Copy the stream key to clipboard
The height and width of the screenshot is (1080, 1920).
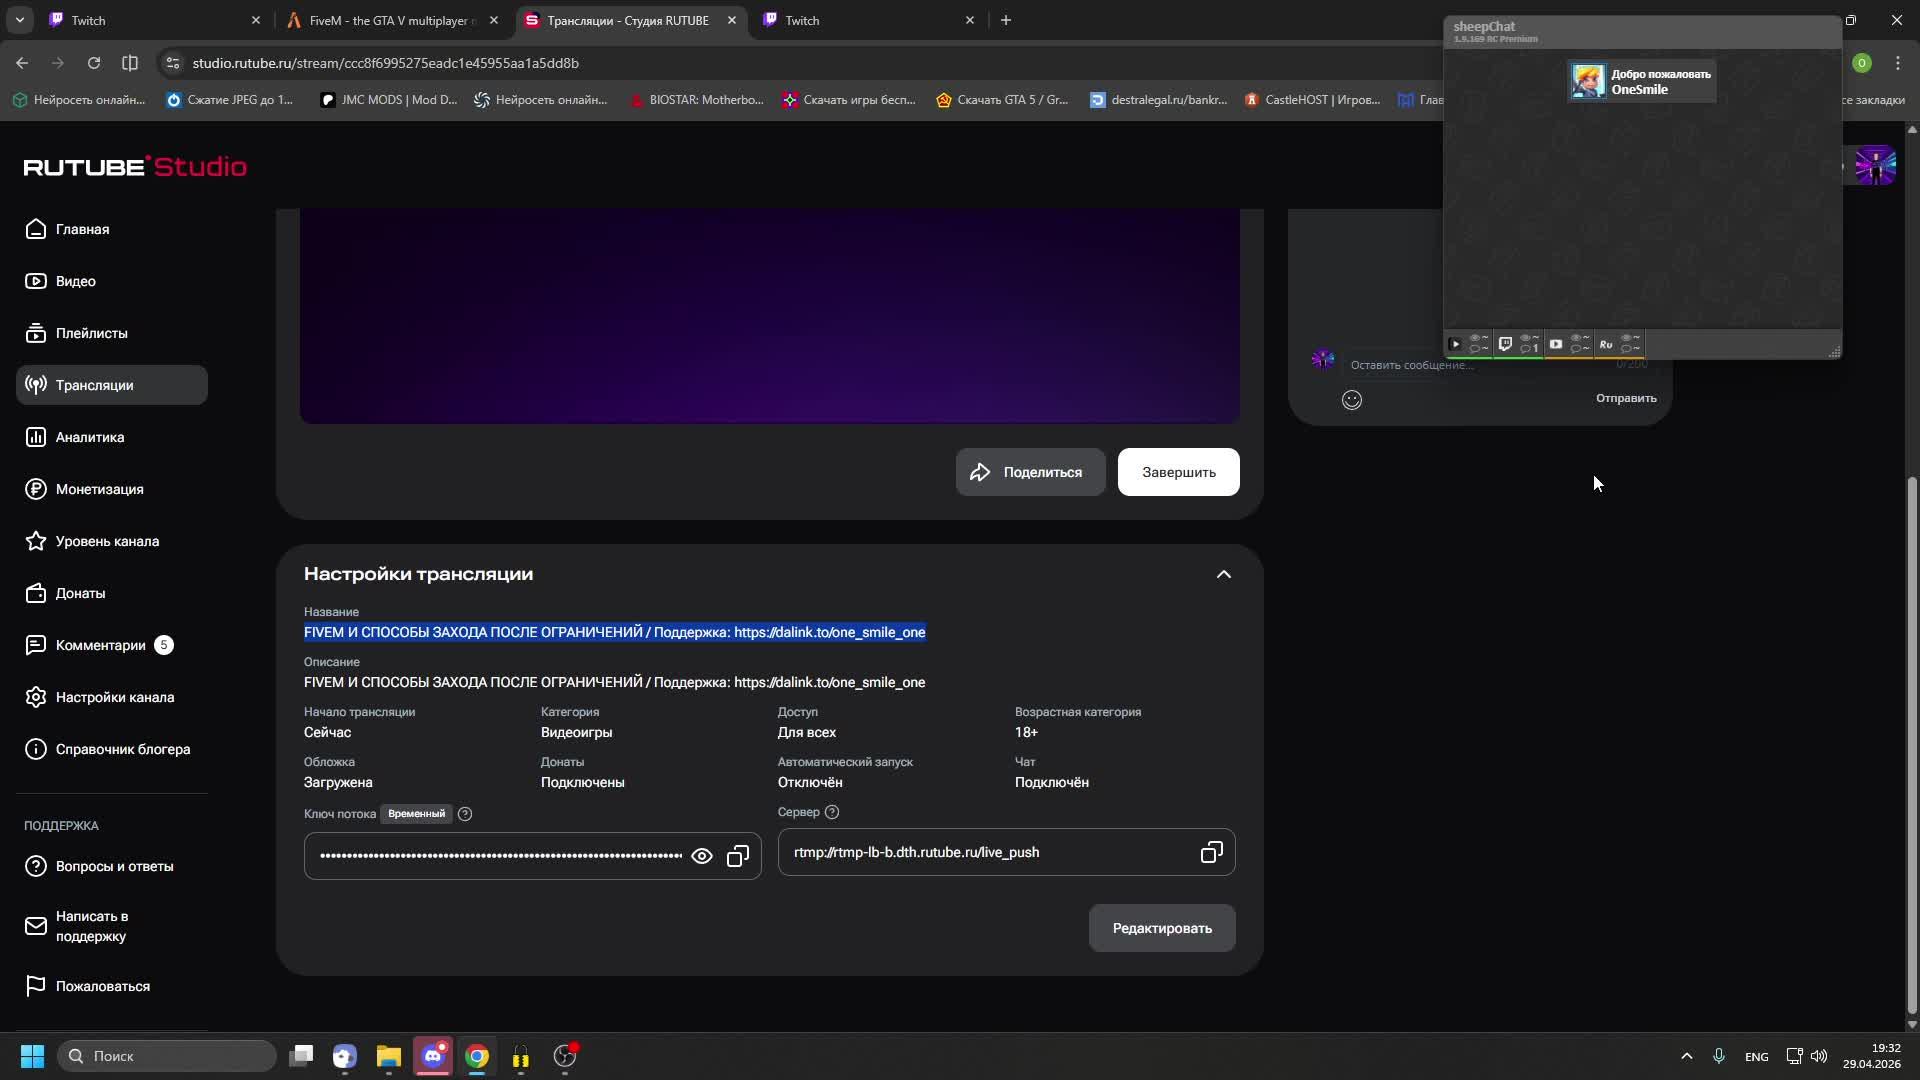738,856
